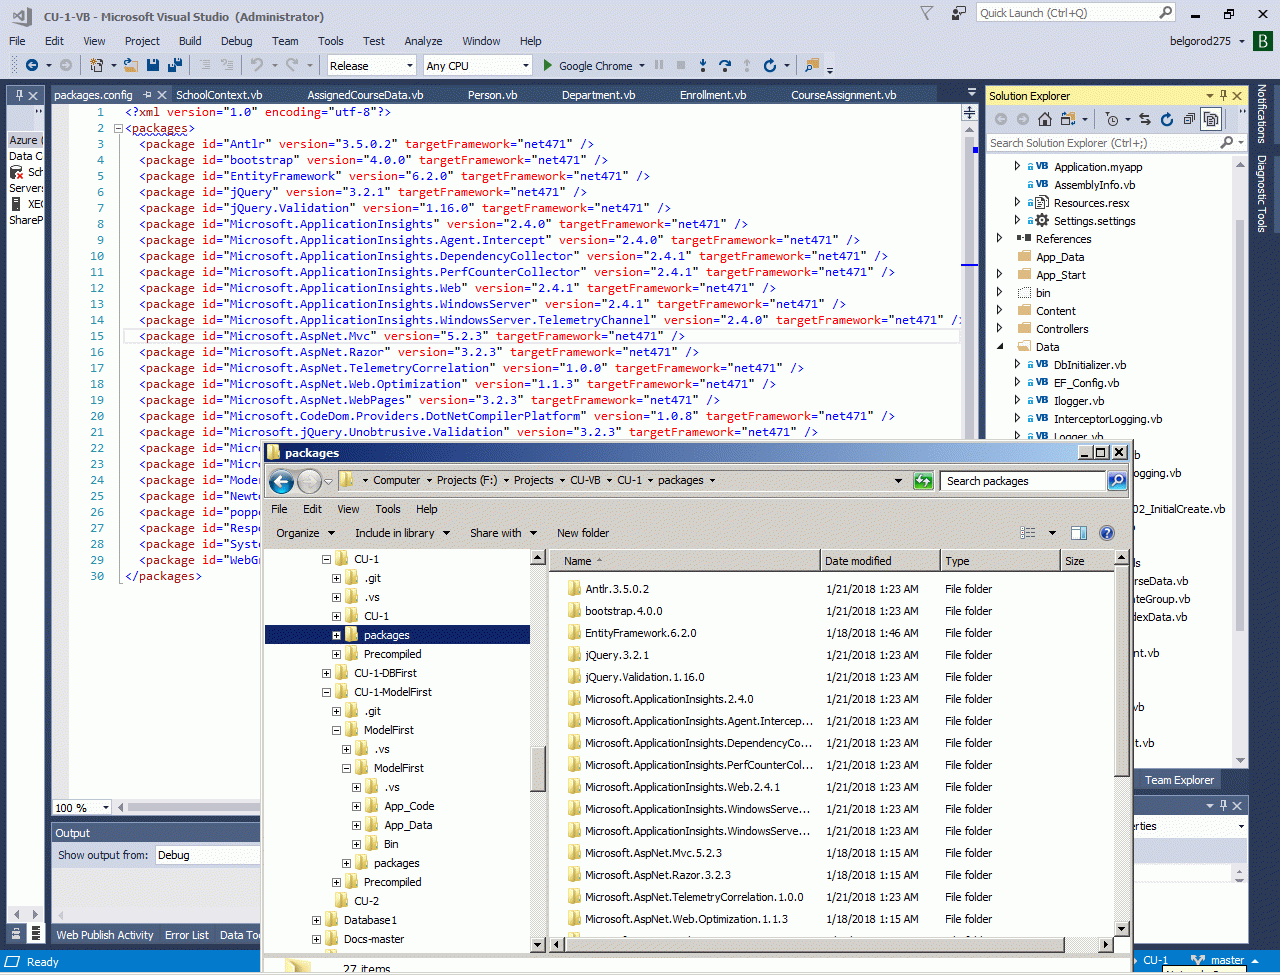Click the Home icon in Solution Explorer
Image resolution: width=1280 pixels, height=975 pixels.
tap(1044, 119)
